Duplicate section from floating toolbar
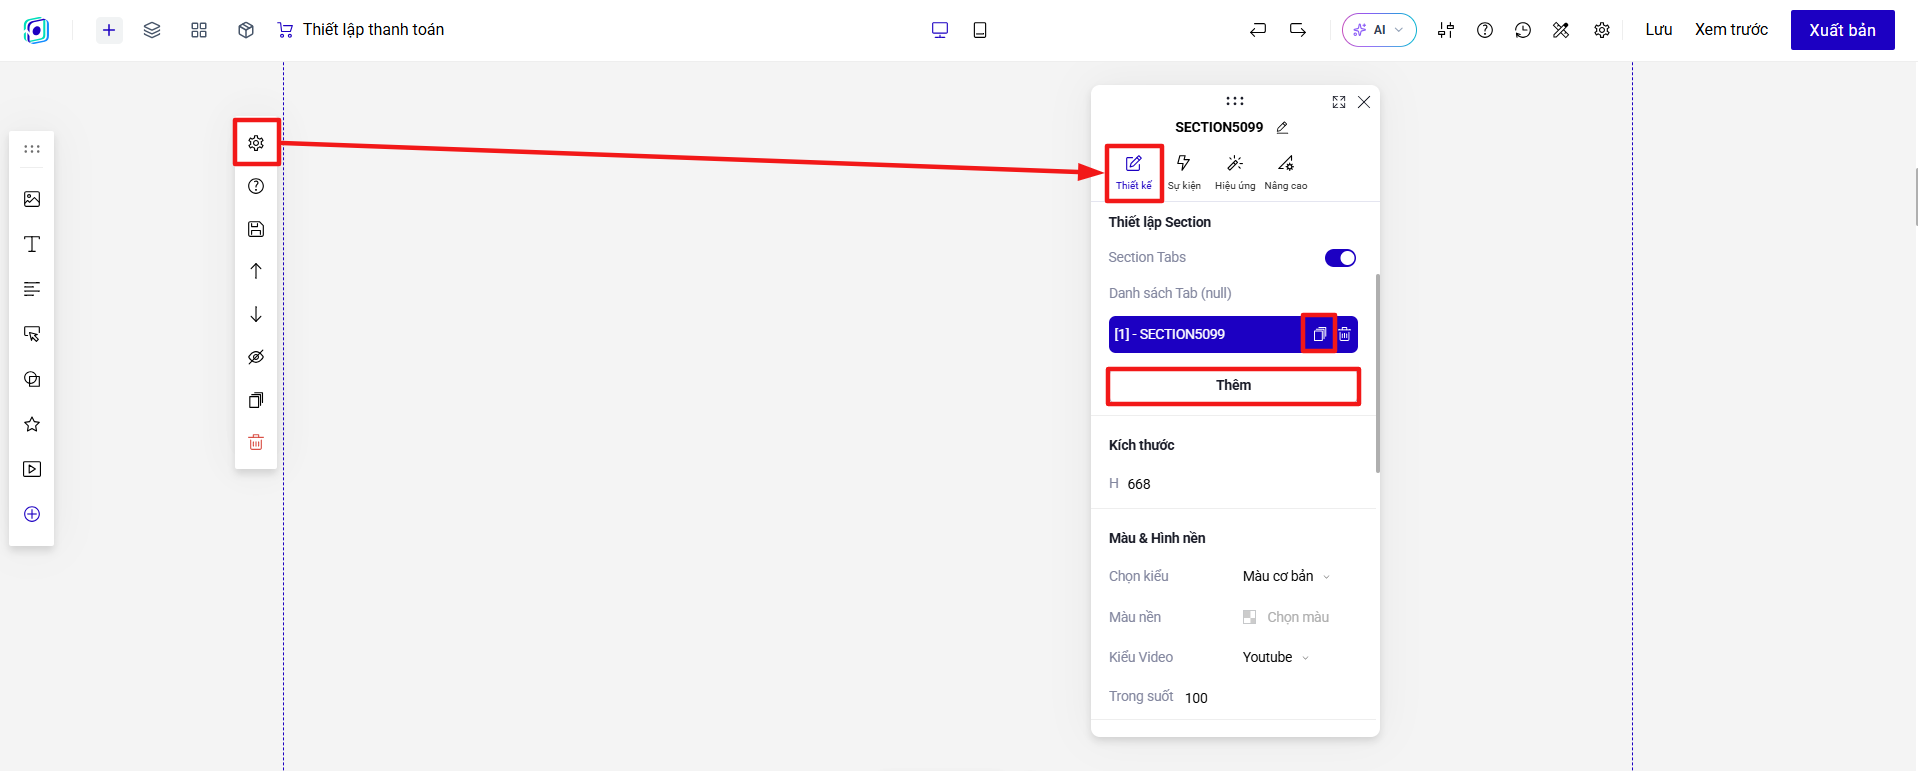Screen dimensions: 1918x771 (x=256, y=400)
